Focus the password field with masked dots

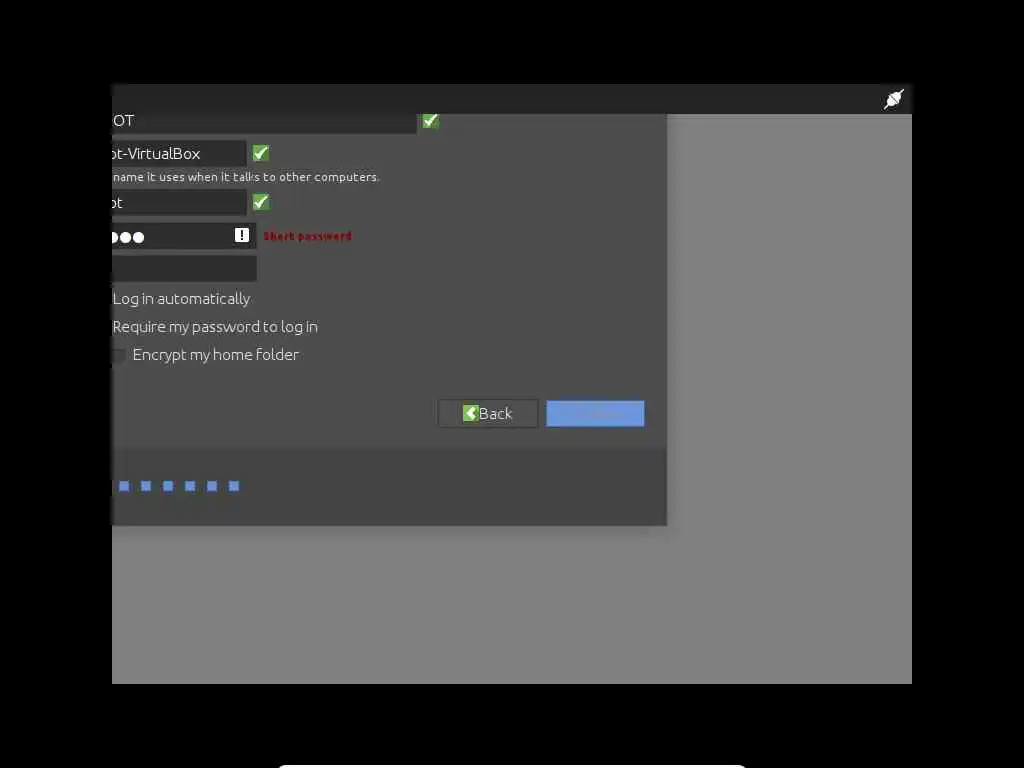coord(184,236)
